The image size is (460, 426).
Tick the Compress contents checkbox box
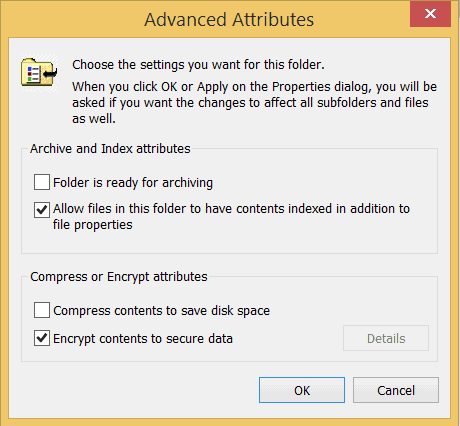coord(42,310)
